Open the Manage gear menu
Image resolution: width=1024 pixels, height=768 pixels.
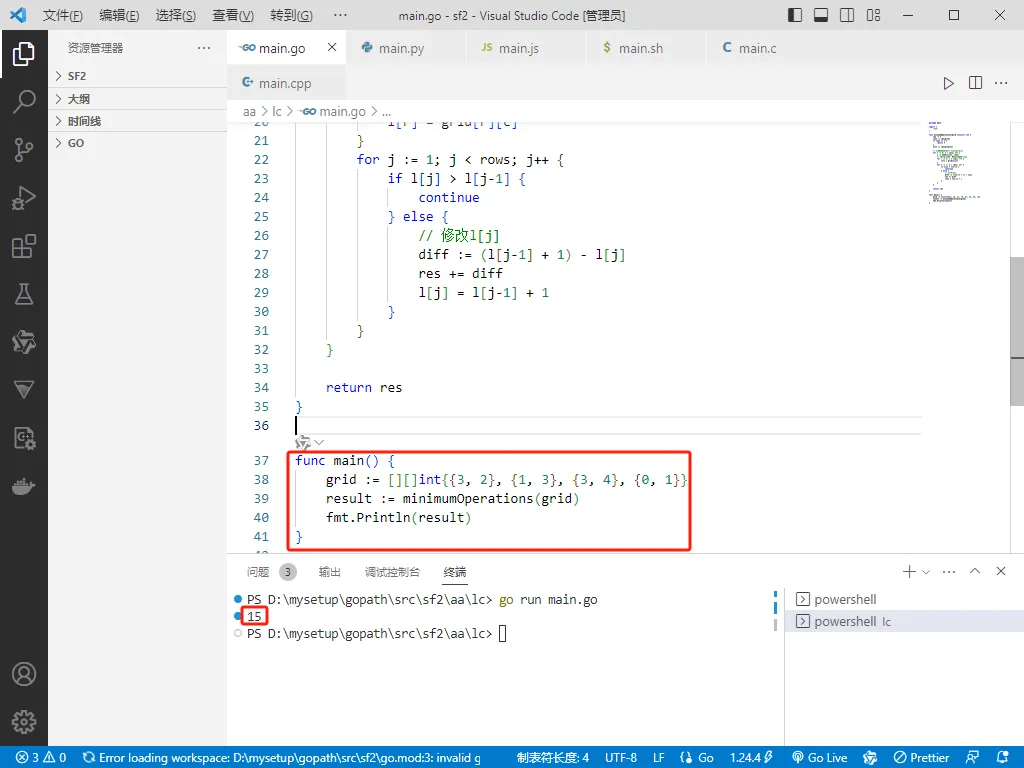24,722
